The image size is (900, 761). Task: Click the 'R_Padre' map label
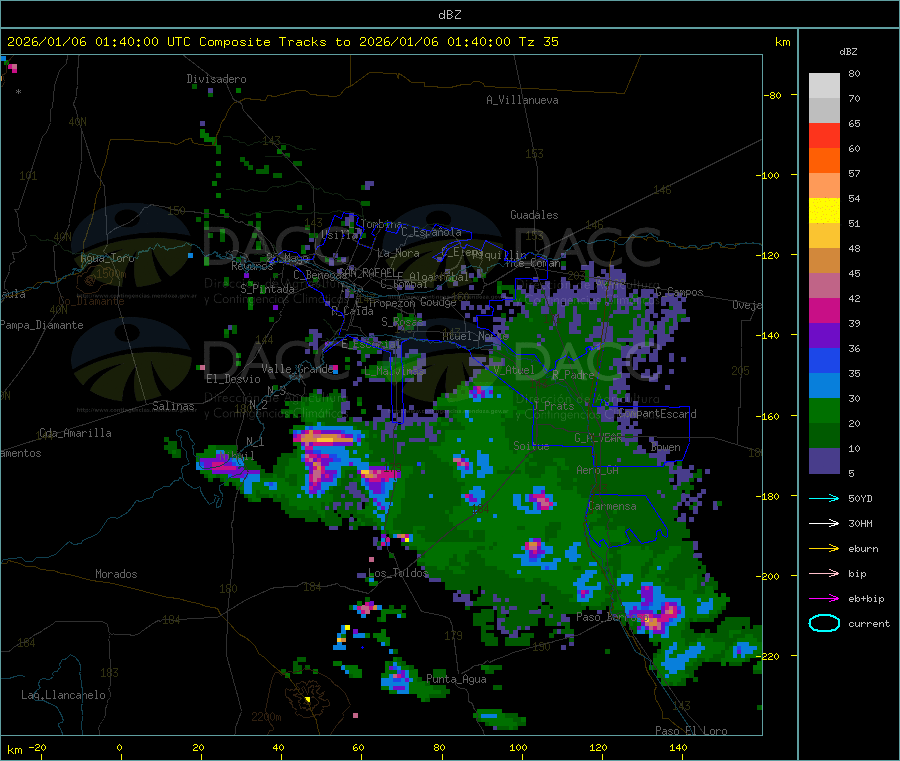pos(573,375)
